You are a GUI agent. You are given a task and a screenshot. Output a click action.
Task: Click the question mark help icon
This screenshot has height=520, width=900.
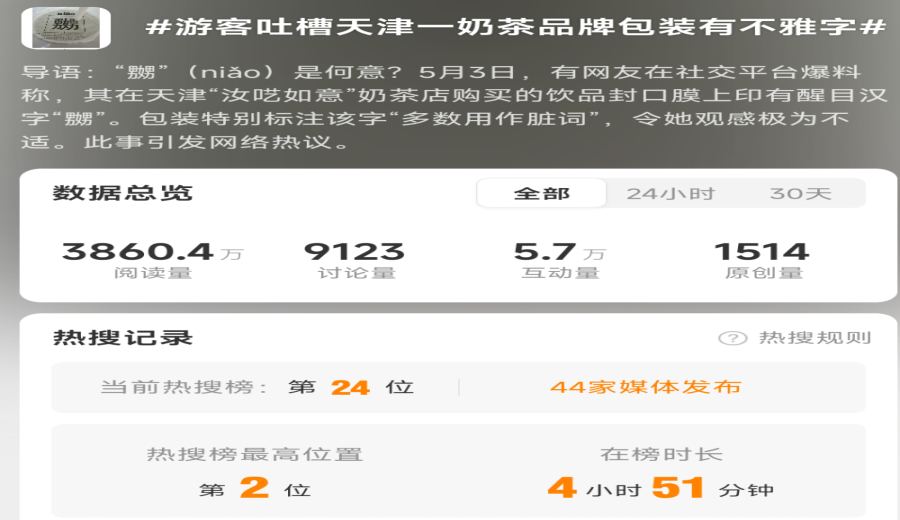click(x=732, y=338)
